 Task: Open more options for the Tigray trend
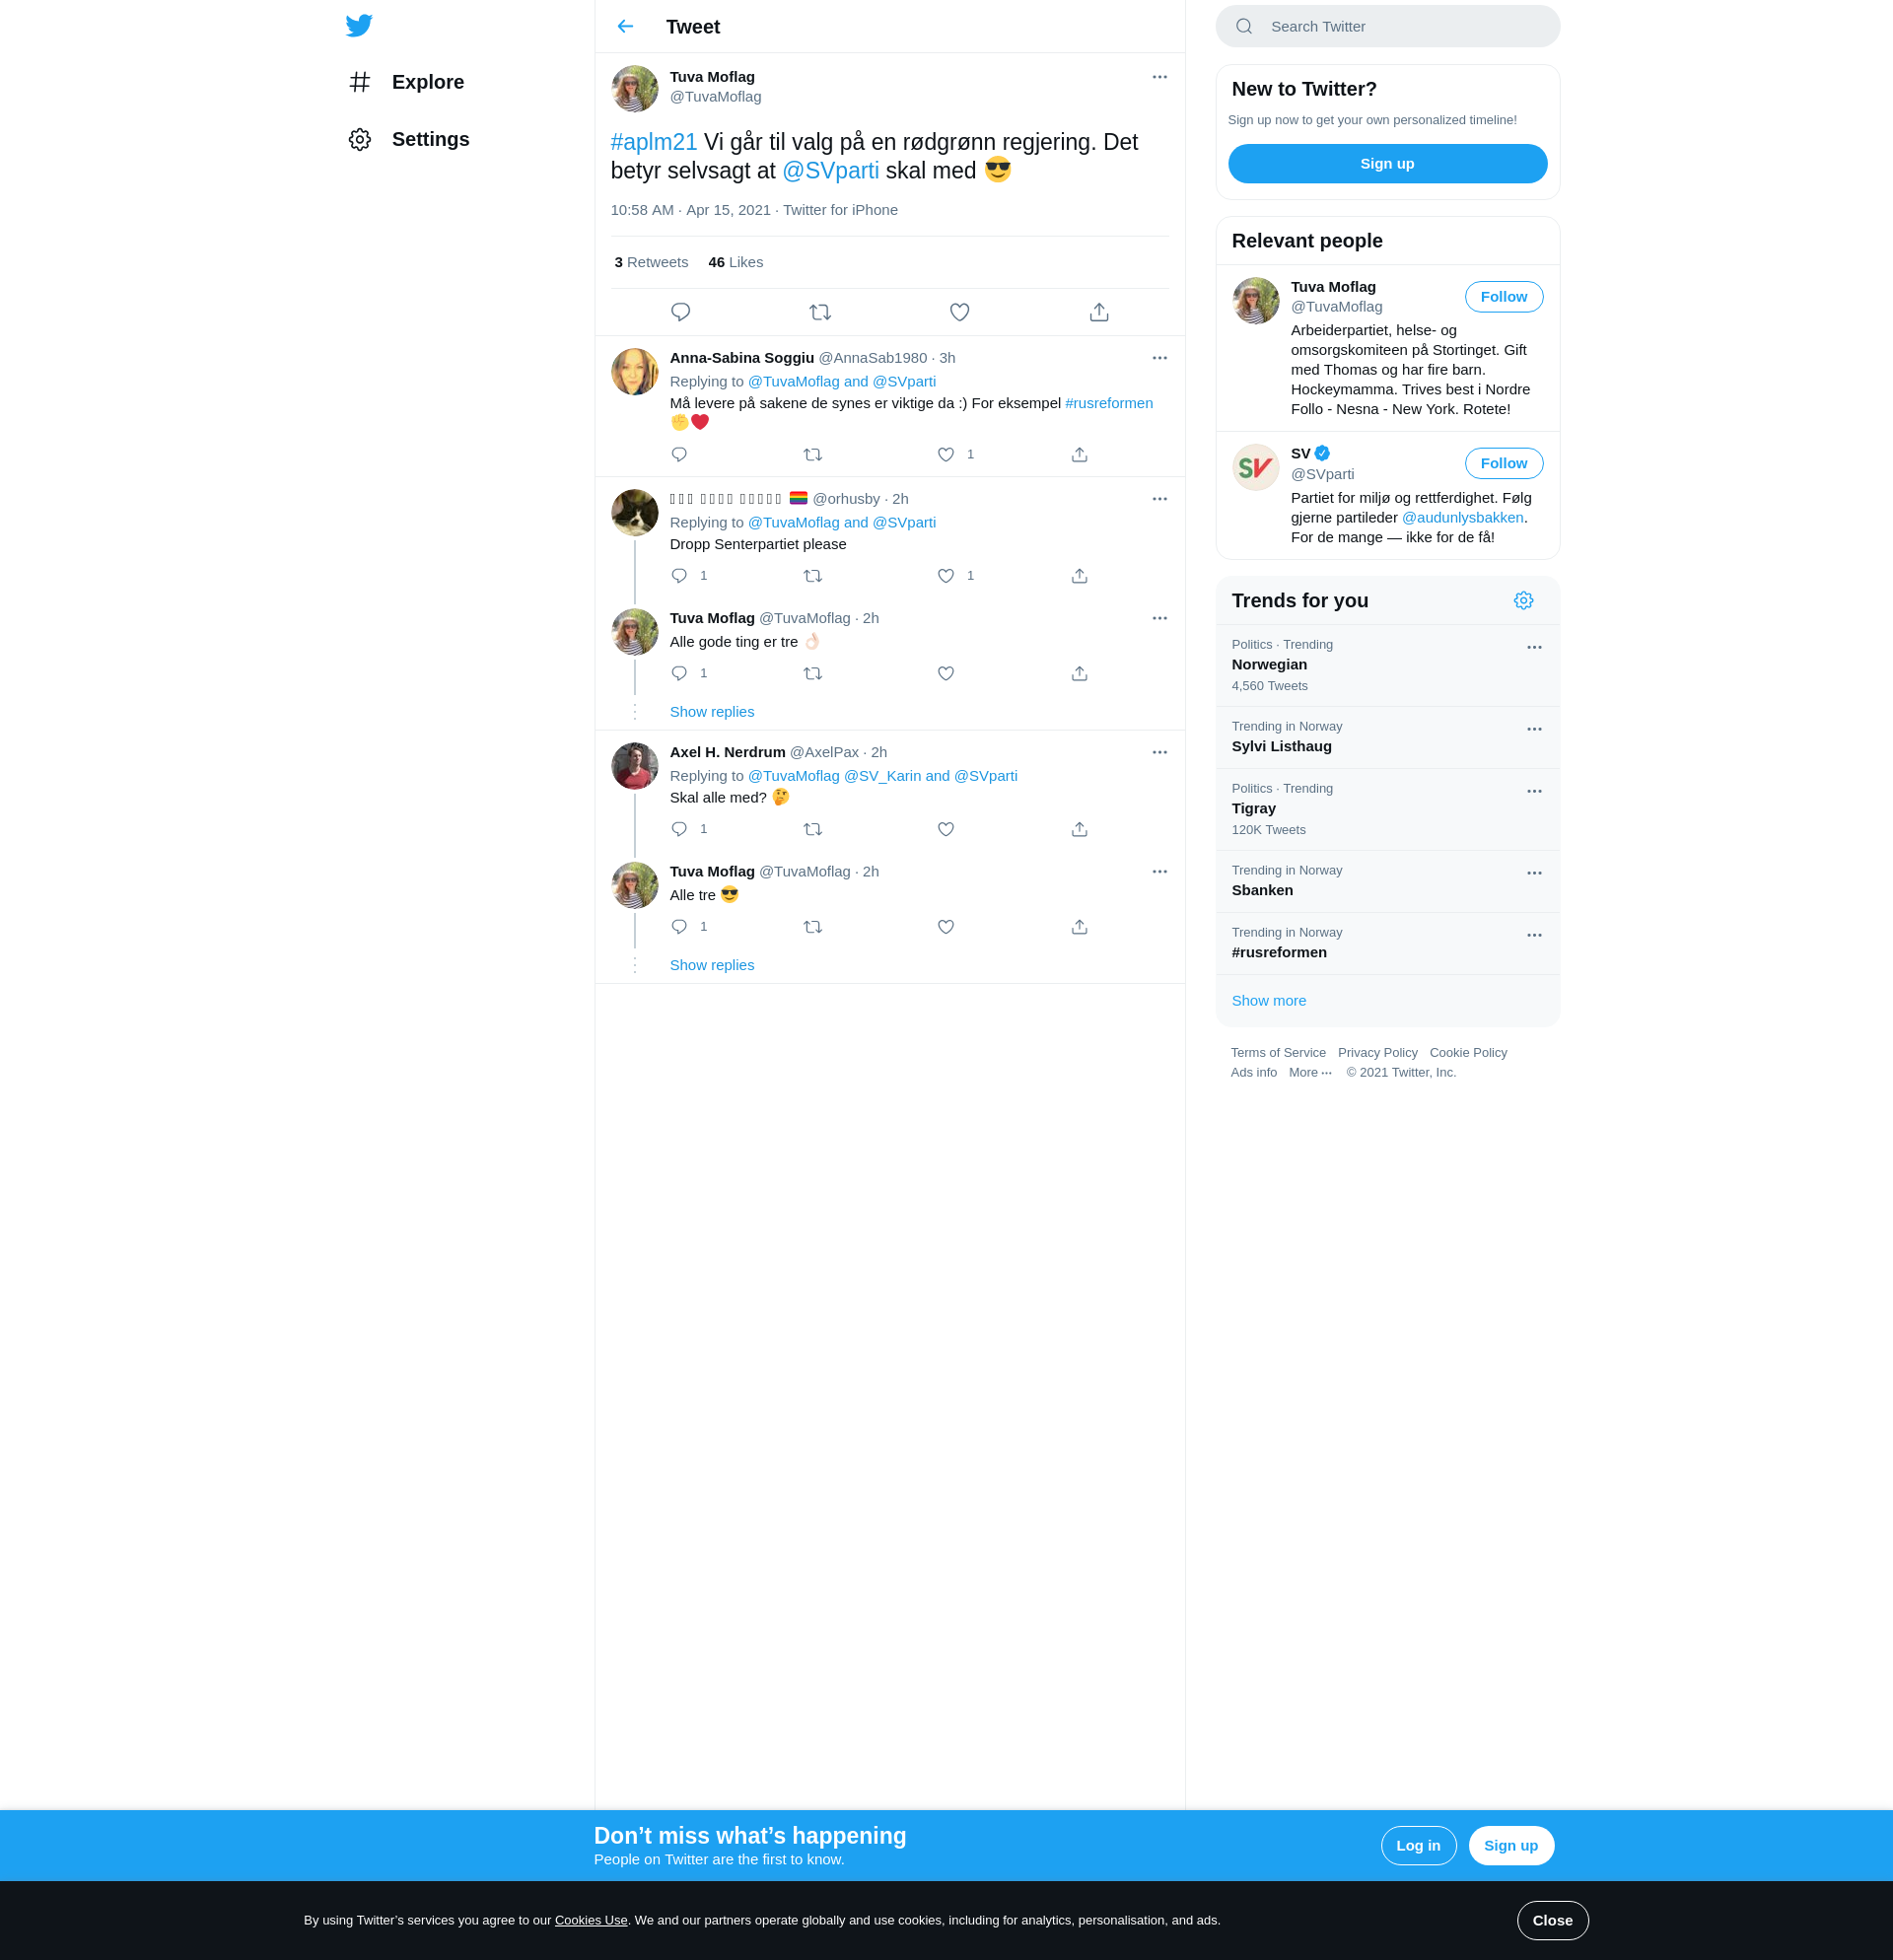tap(1534, 792)
